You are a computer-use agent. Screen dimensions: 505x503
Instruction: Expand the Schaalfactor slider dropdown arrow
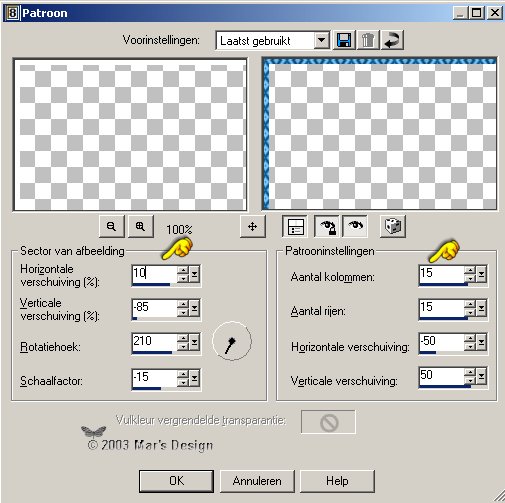195,378
